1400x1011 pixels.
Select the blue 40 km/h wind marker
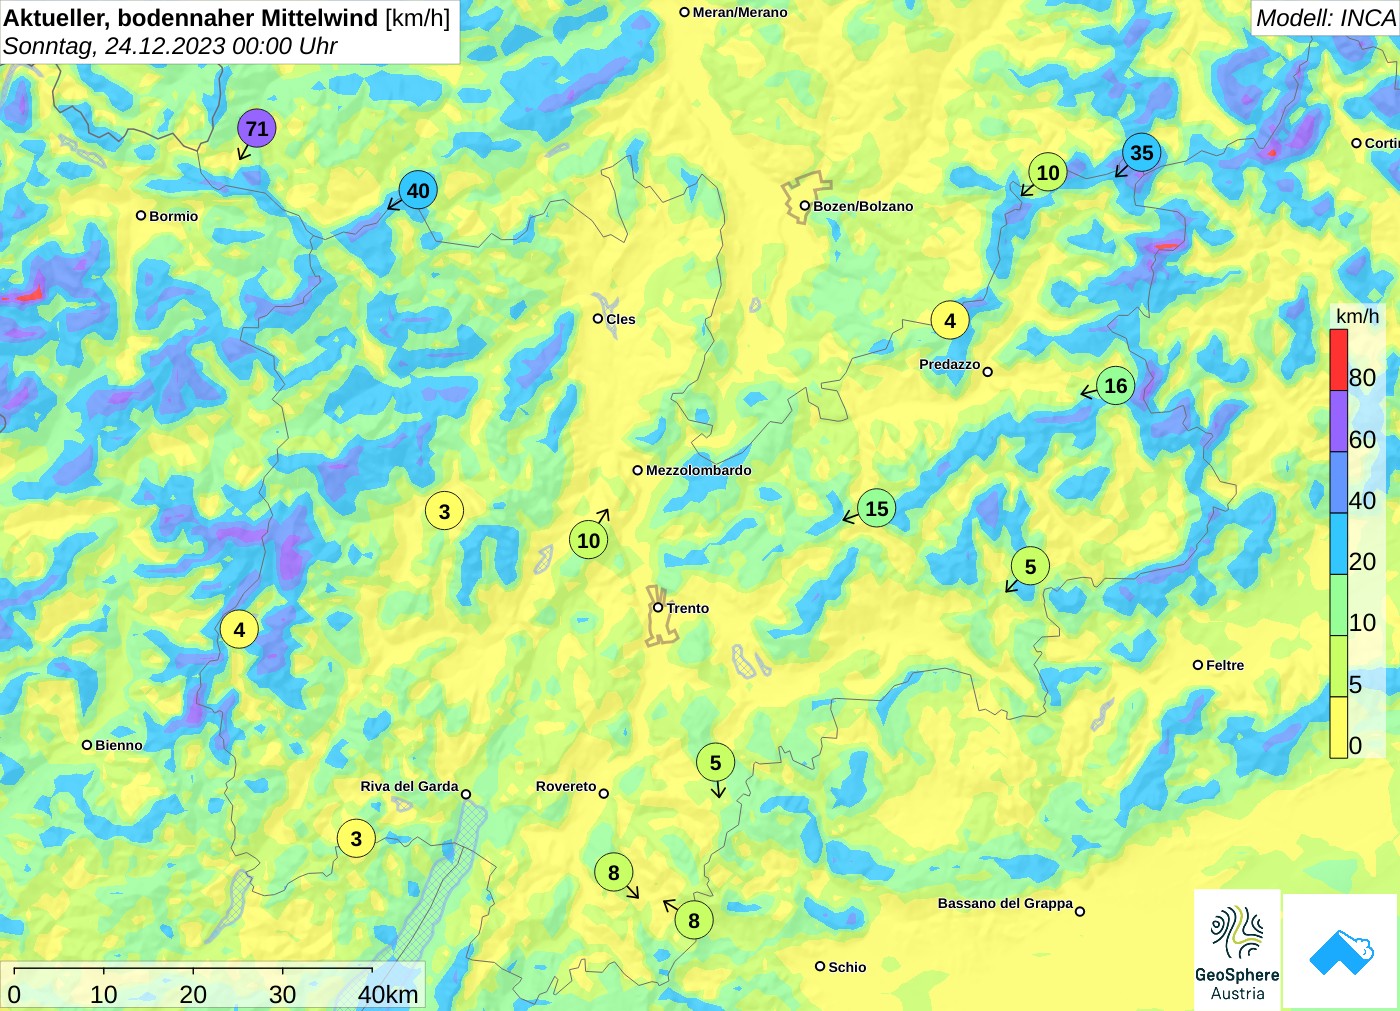tap(418, 190)
